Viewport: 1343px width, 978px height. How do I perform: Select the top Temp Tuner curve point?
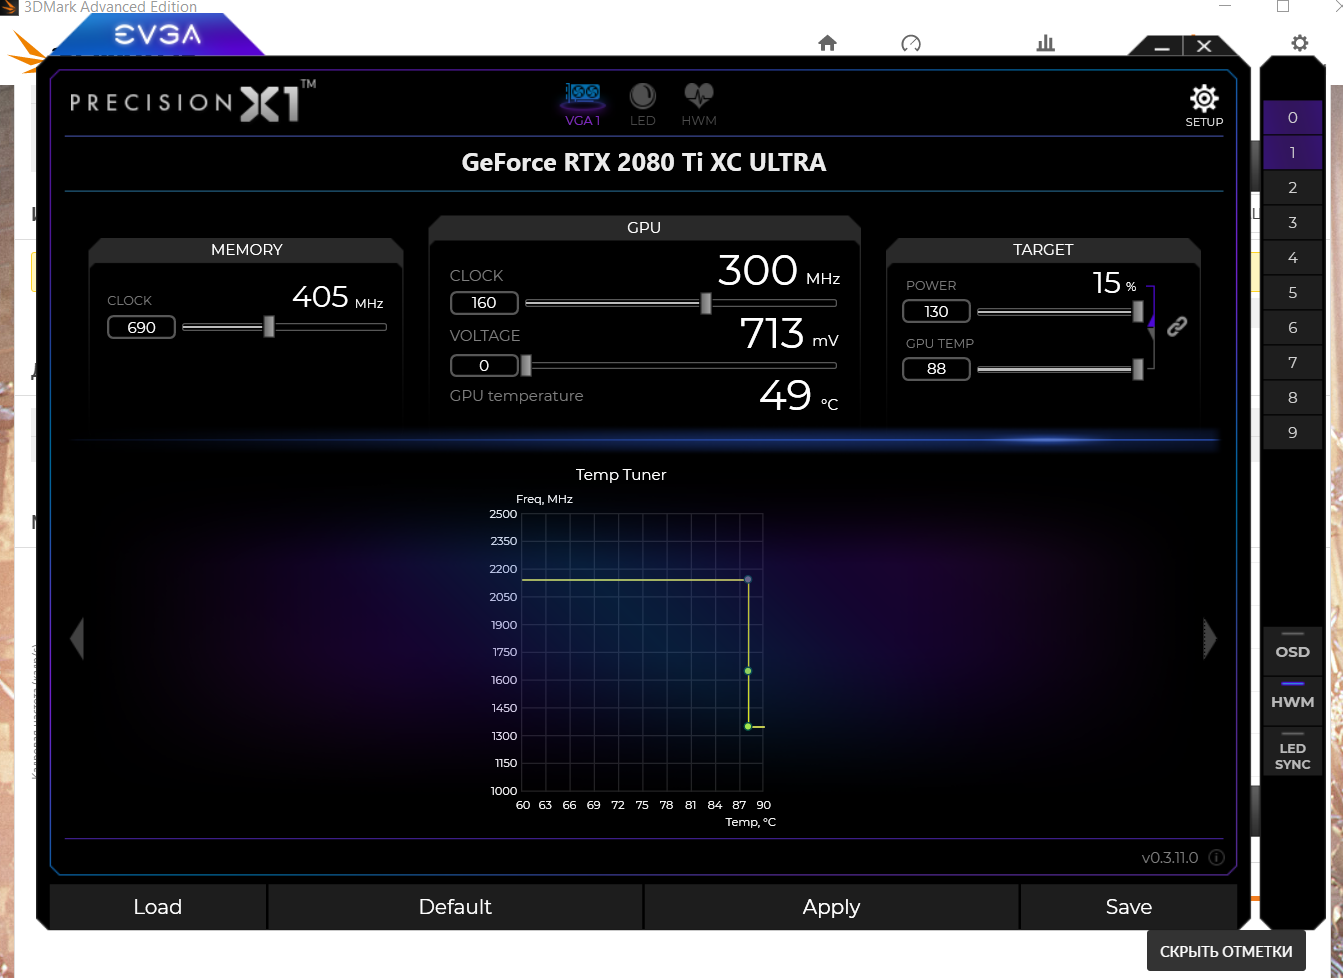tap(748, 579)
